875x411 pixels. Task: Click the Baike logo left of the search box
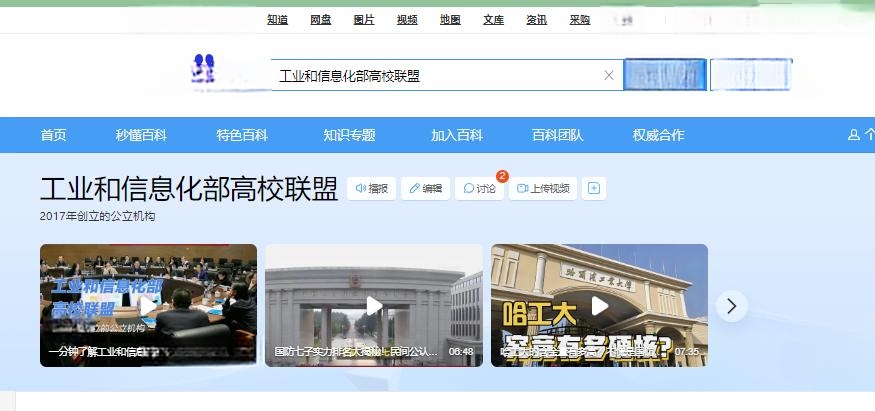coord(203,69)
